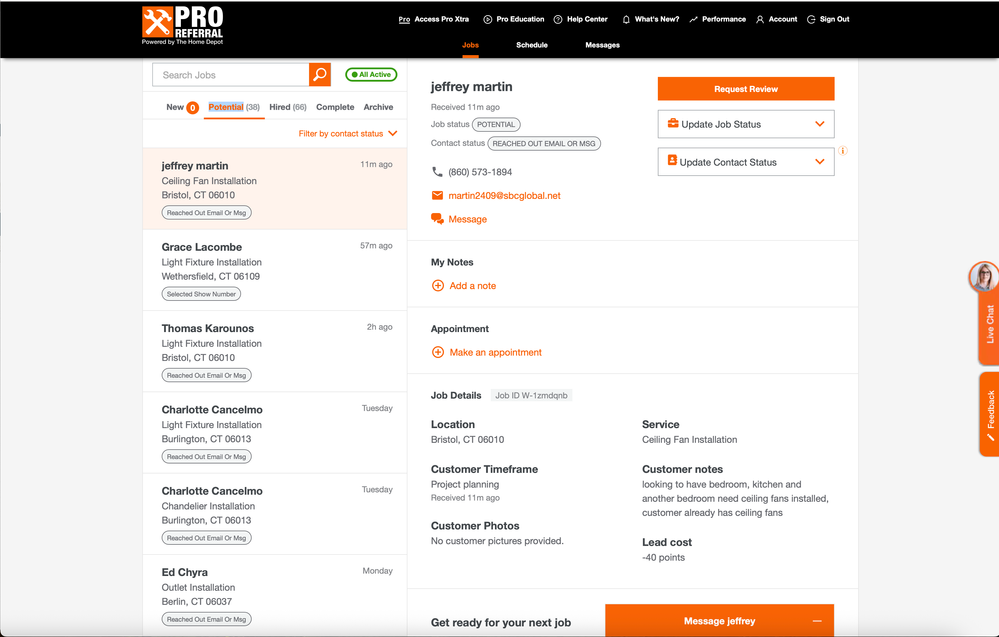The height and width of the screenshot is (637, 999).
Task: Click the orange search magnifier button
Action: click(319, 75)
